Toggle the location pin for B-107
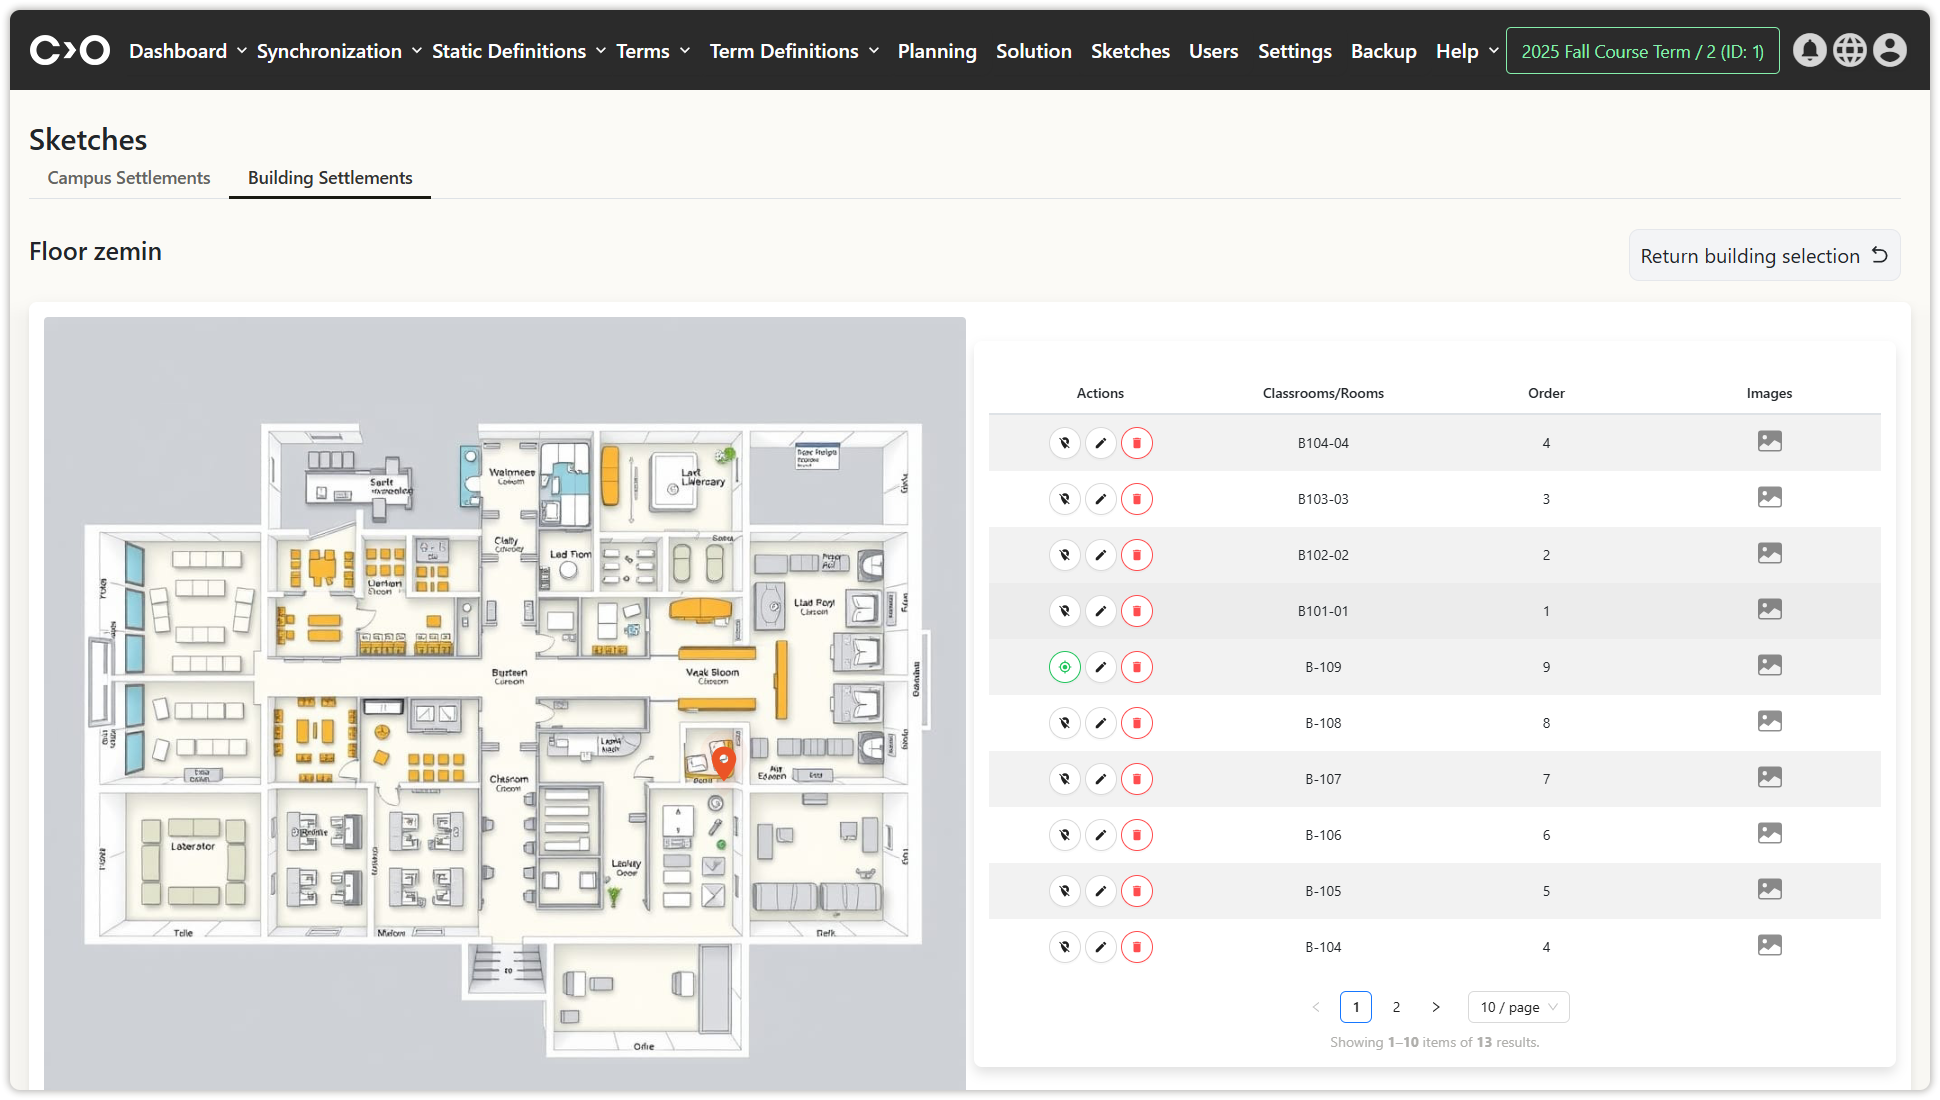Screen dimensions: 1940x1100 pyautogui.click(x=1065, y=779)
